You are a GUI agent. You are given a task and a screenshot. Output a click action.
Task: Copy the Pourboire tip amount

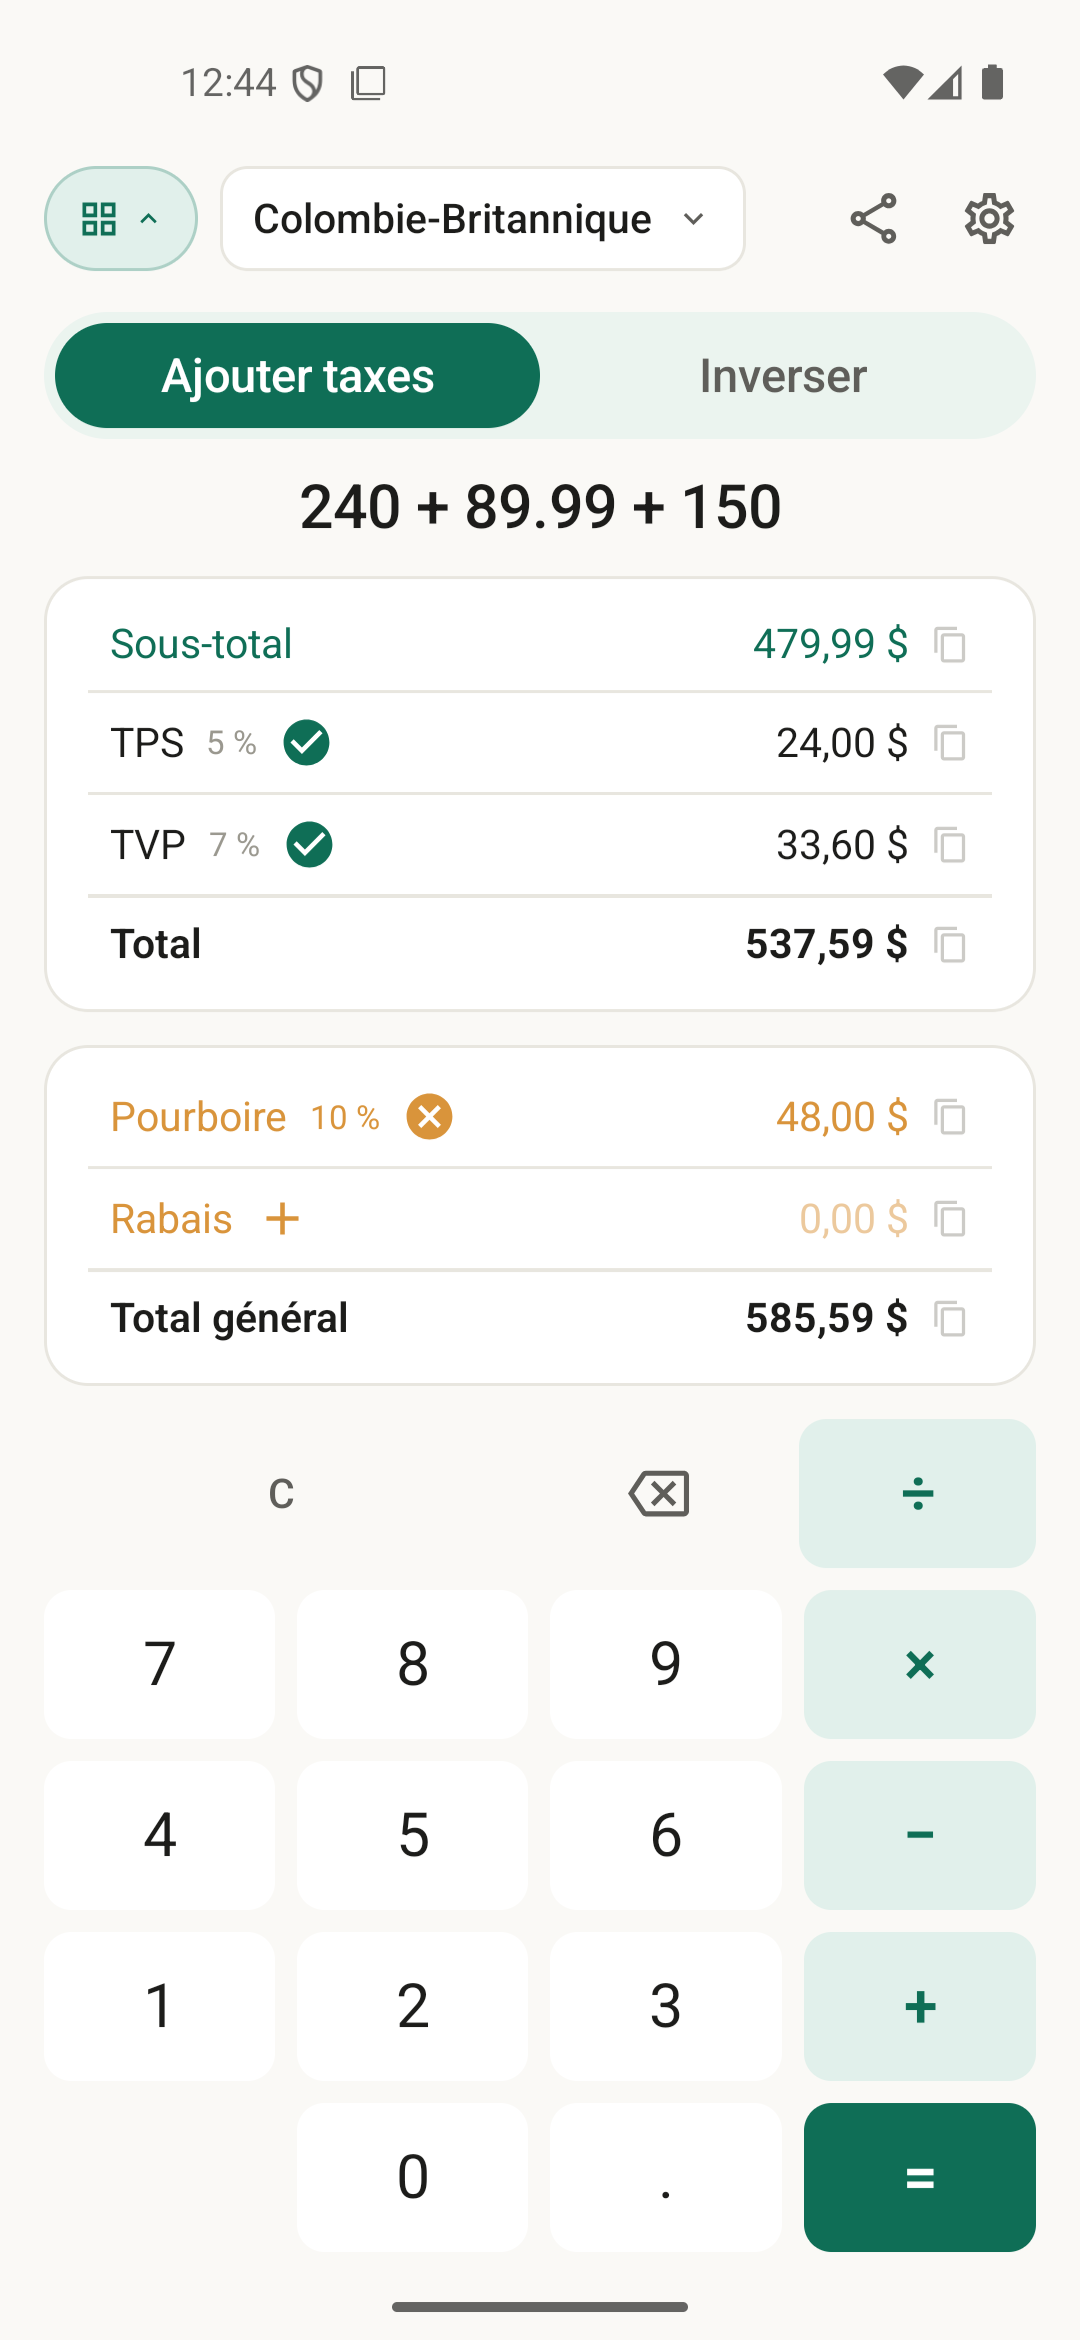(x=949, y=1117)
